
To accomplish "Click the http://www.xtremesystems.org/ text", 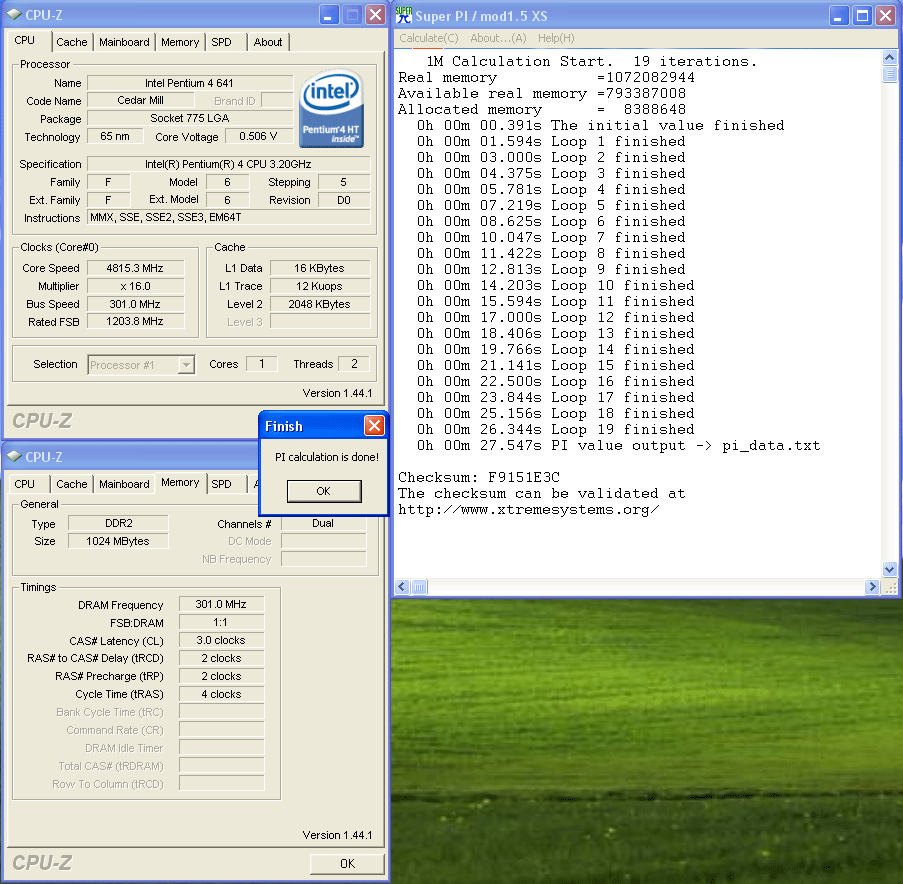I will [529, 510].
